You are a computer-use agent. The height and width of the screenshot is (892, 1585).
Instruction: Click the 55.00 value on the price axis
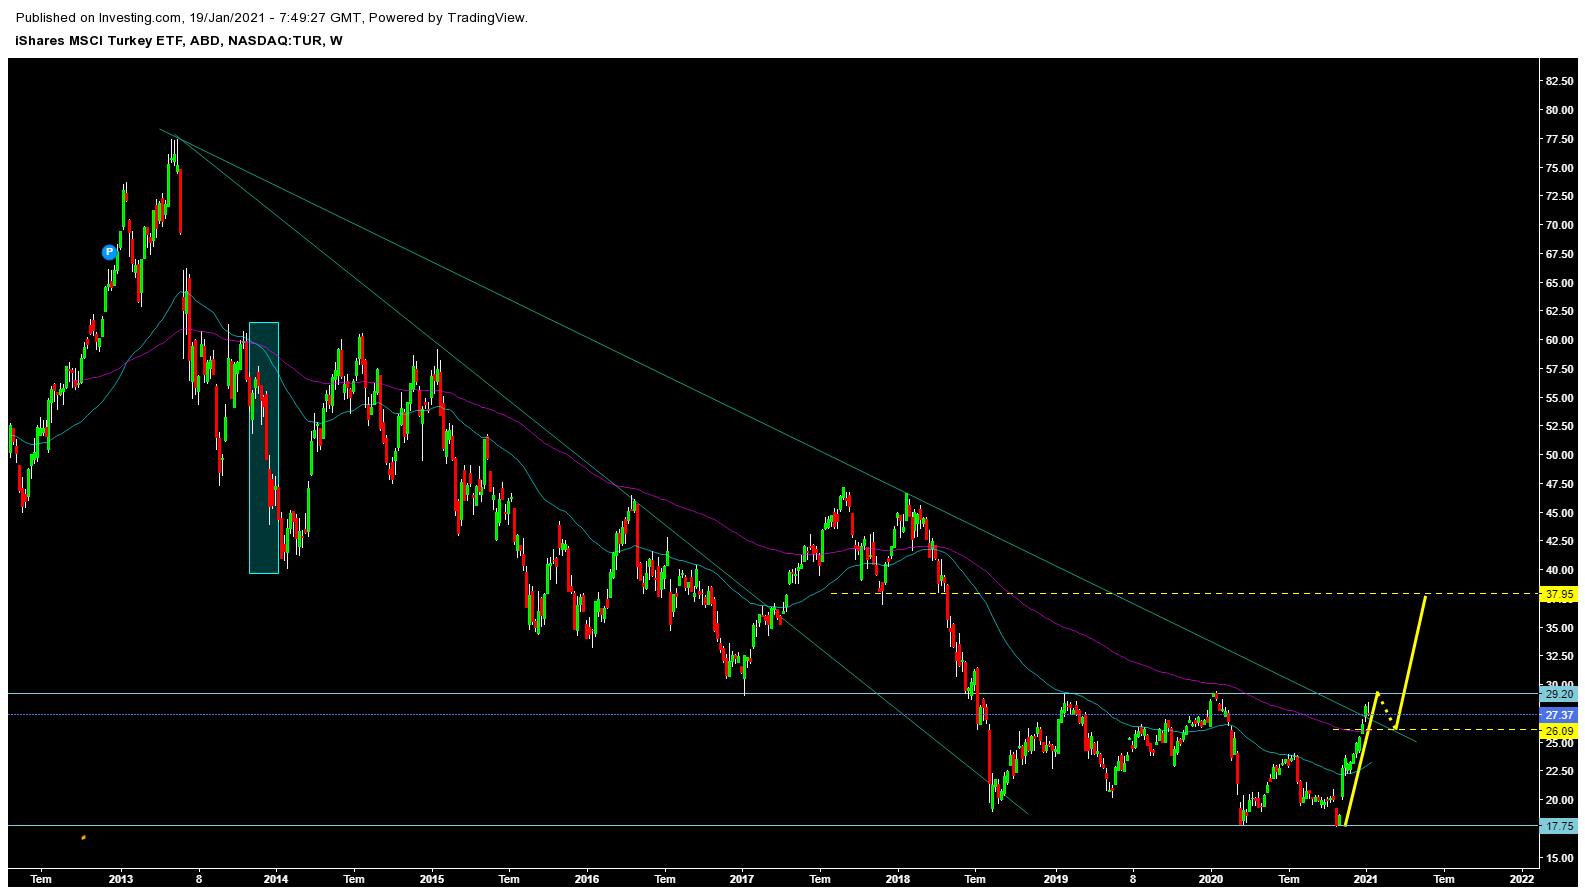pos(1559,398)
